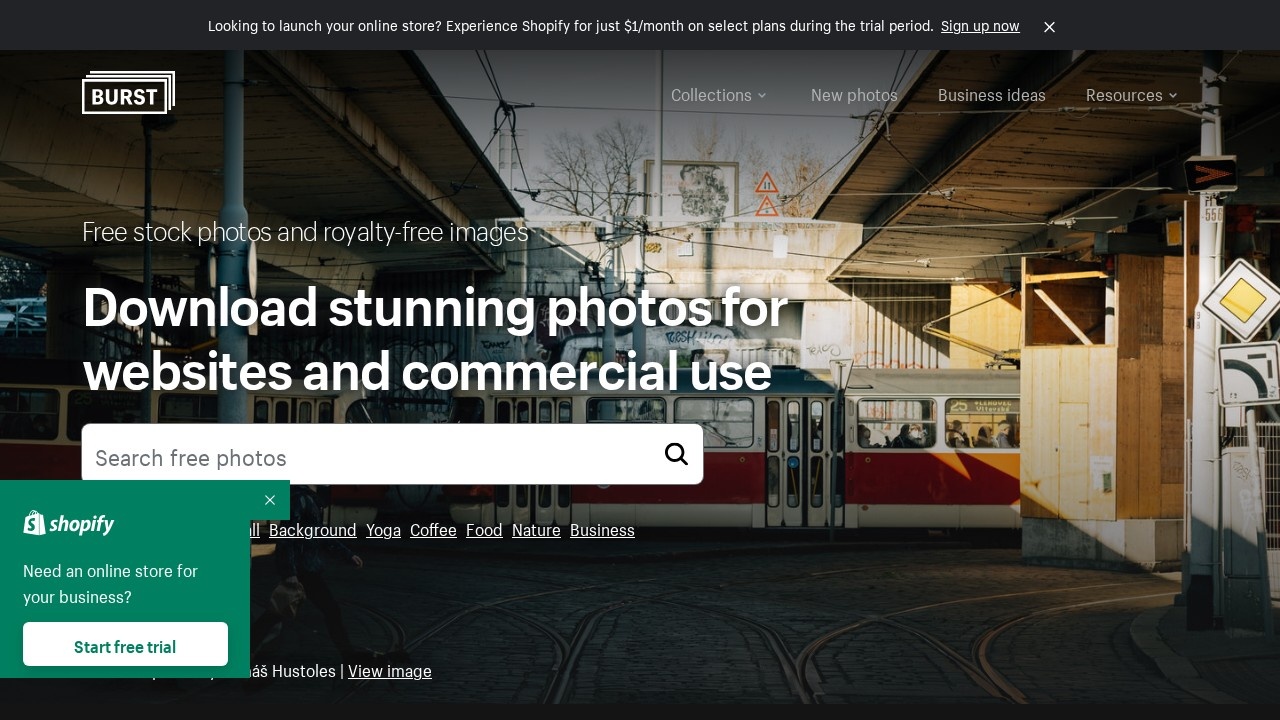Browse the Yoga photo tag

pos(383,530)
